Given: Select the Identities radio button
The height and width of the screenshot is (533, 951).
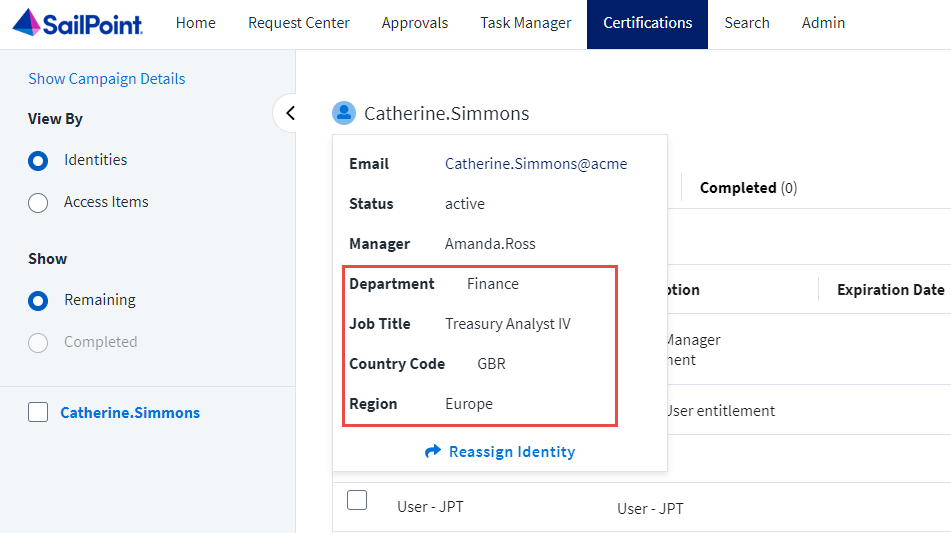Looking at the screenshot, I should tap(38, 161).
